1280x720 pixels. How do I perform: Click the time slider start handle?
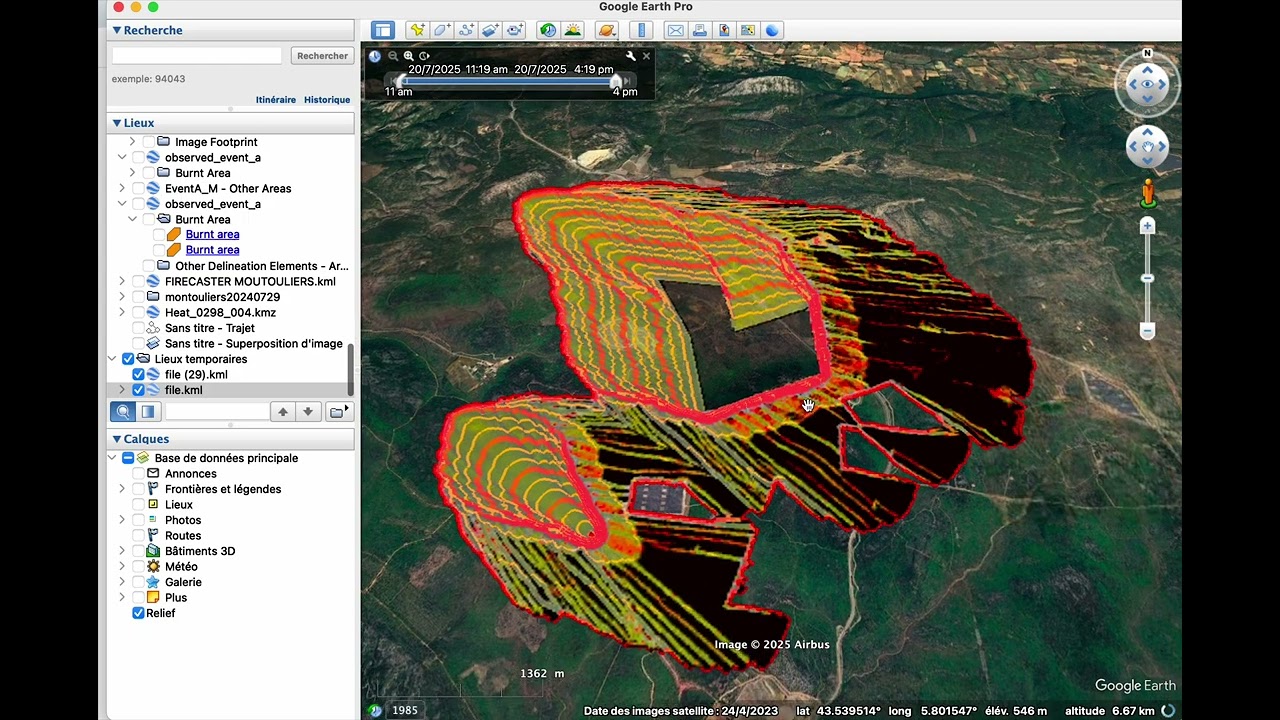pyautogui.click(x=400, y=80)
